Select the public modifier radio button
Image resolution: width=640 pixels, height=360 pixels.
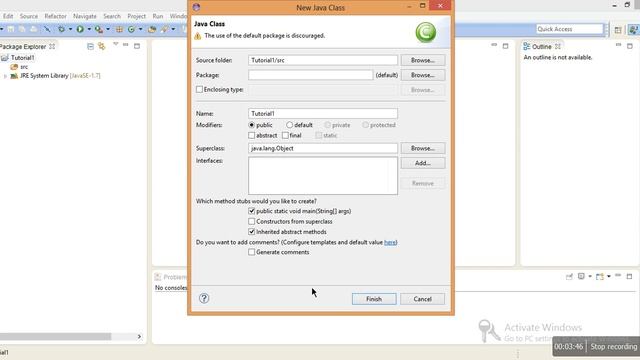coord(251,125)
